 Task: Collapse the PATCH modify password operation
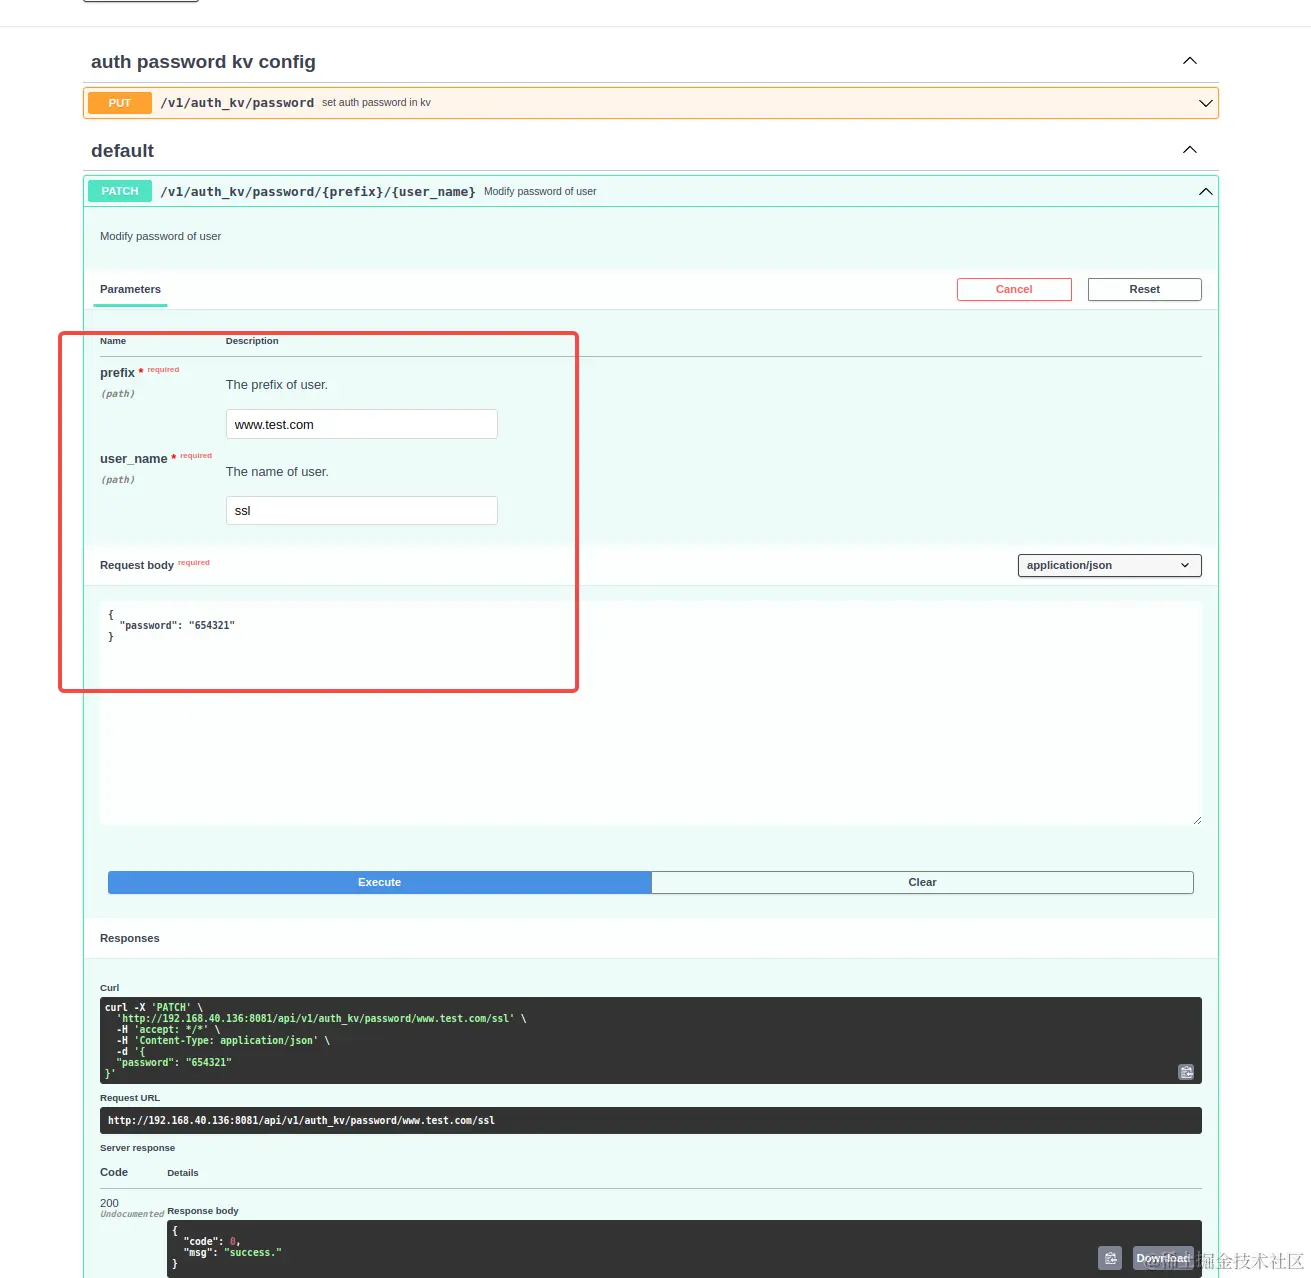click(x=1205, y=190)
